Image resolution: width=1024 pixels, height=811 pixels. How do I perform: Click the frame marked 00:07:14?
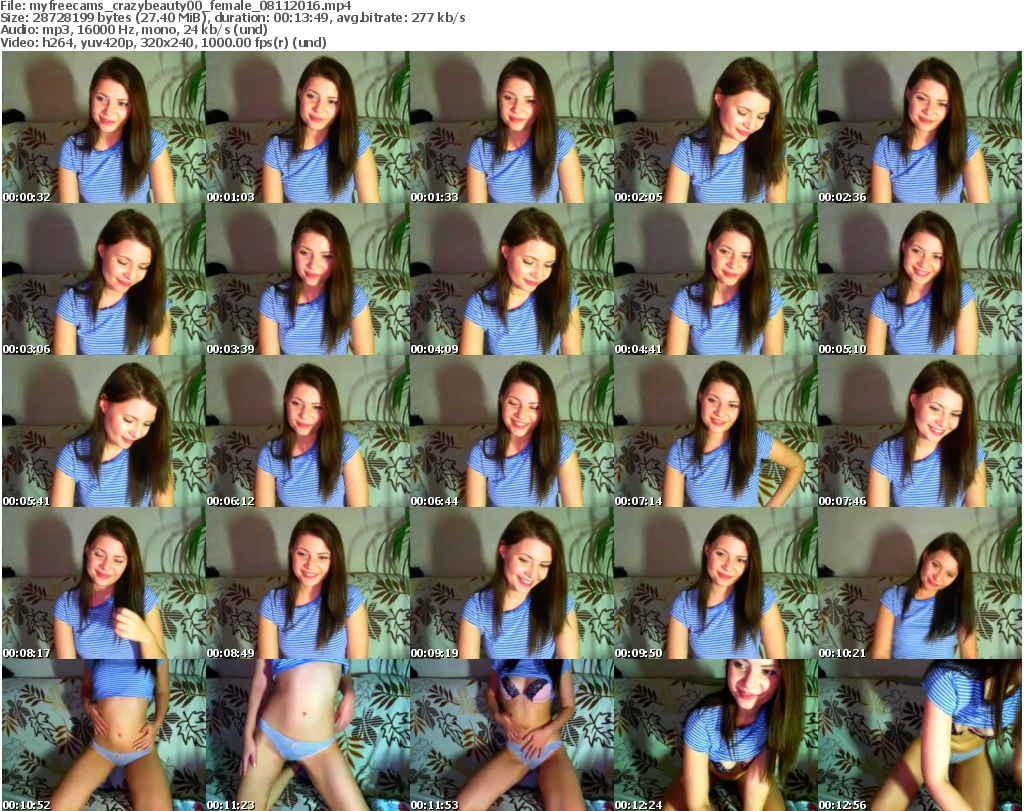[x=714, y=431]
